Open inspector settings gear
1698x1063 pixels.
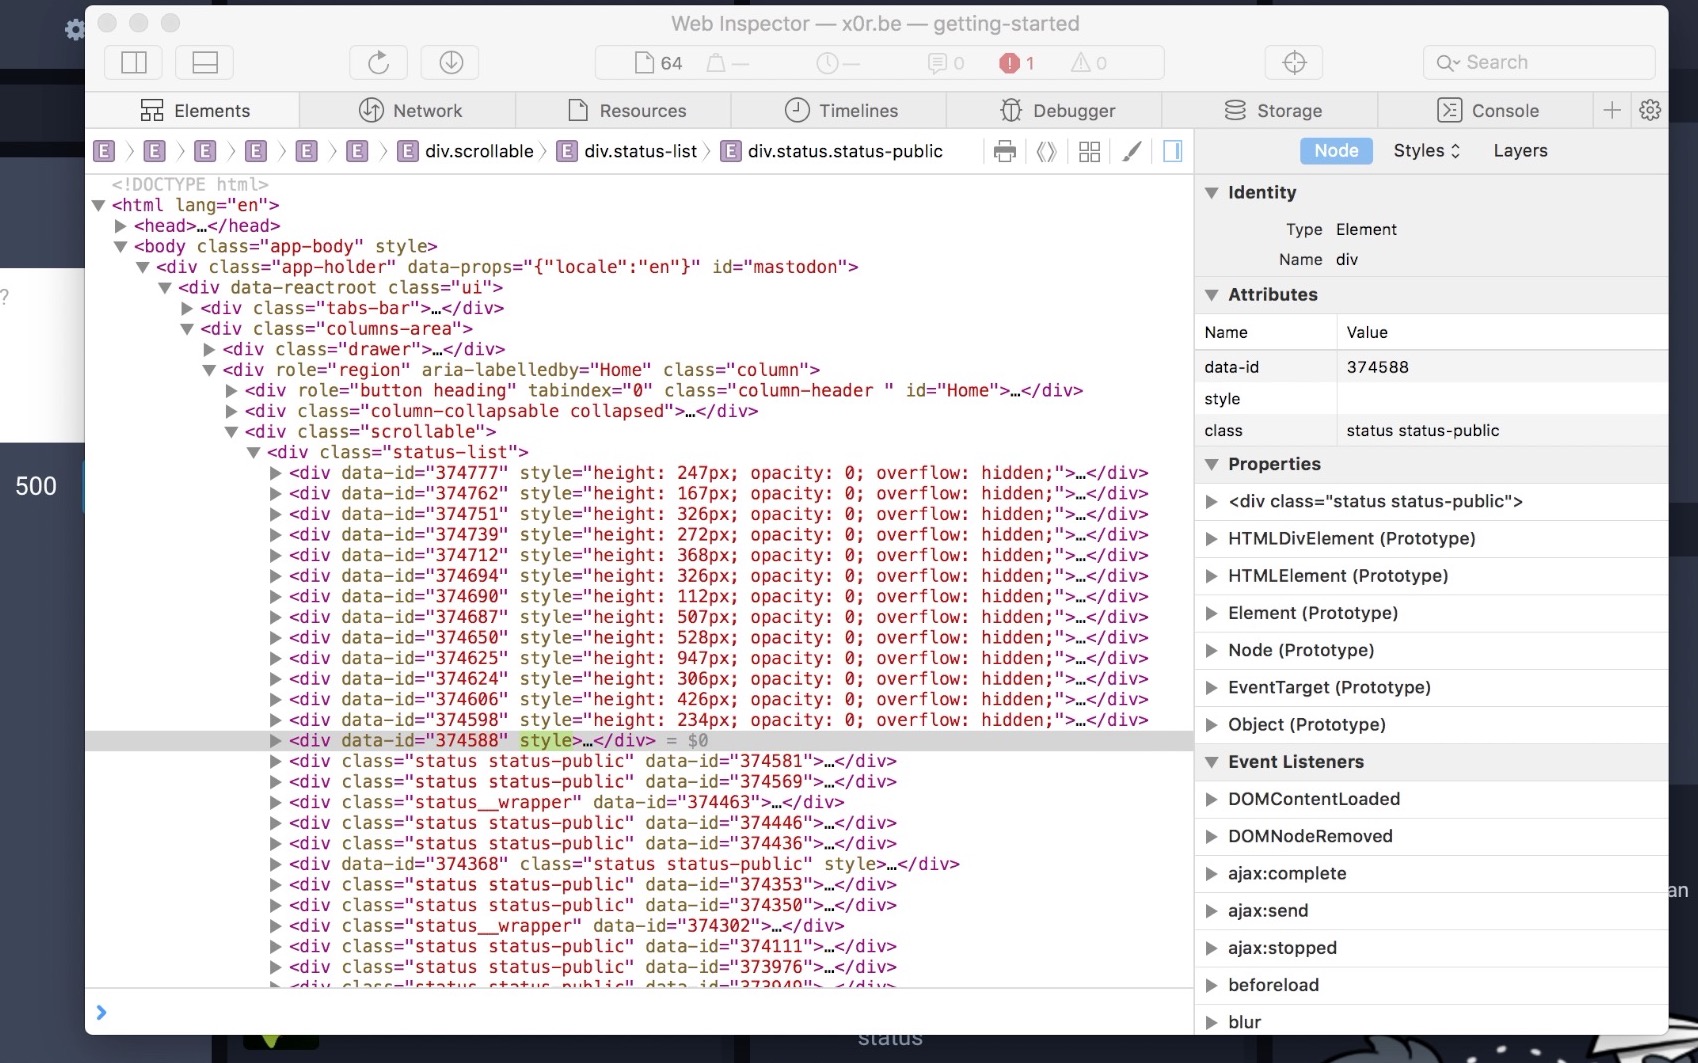coord(1650,111)
